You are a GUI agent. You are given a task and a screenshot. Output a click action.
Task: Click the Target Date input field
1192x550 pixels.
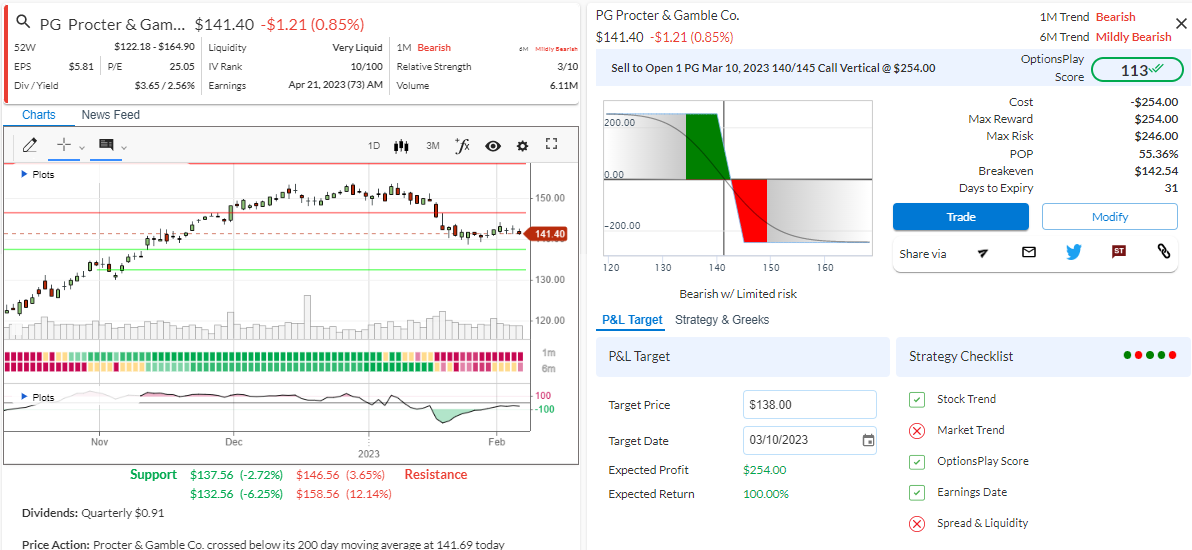click(x=810, y=440)
